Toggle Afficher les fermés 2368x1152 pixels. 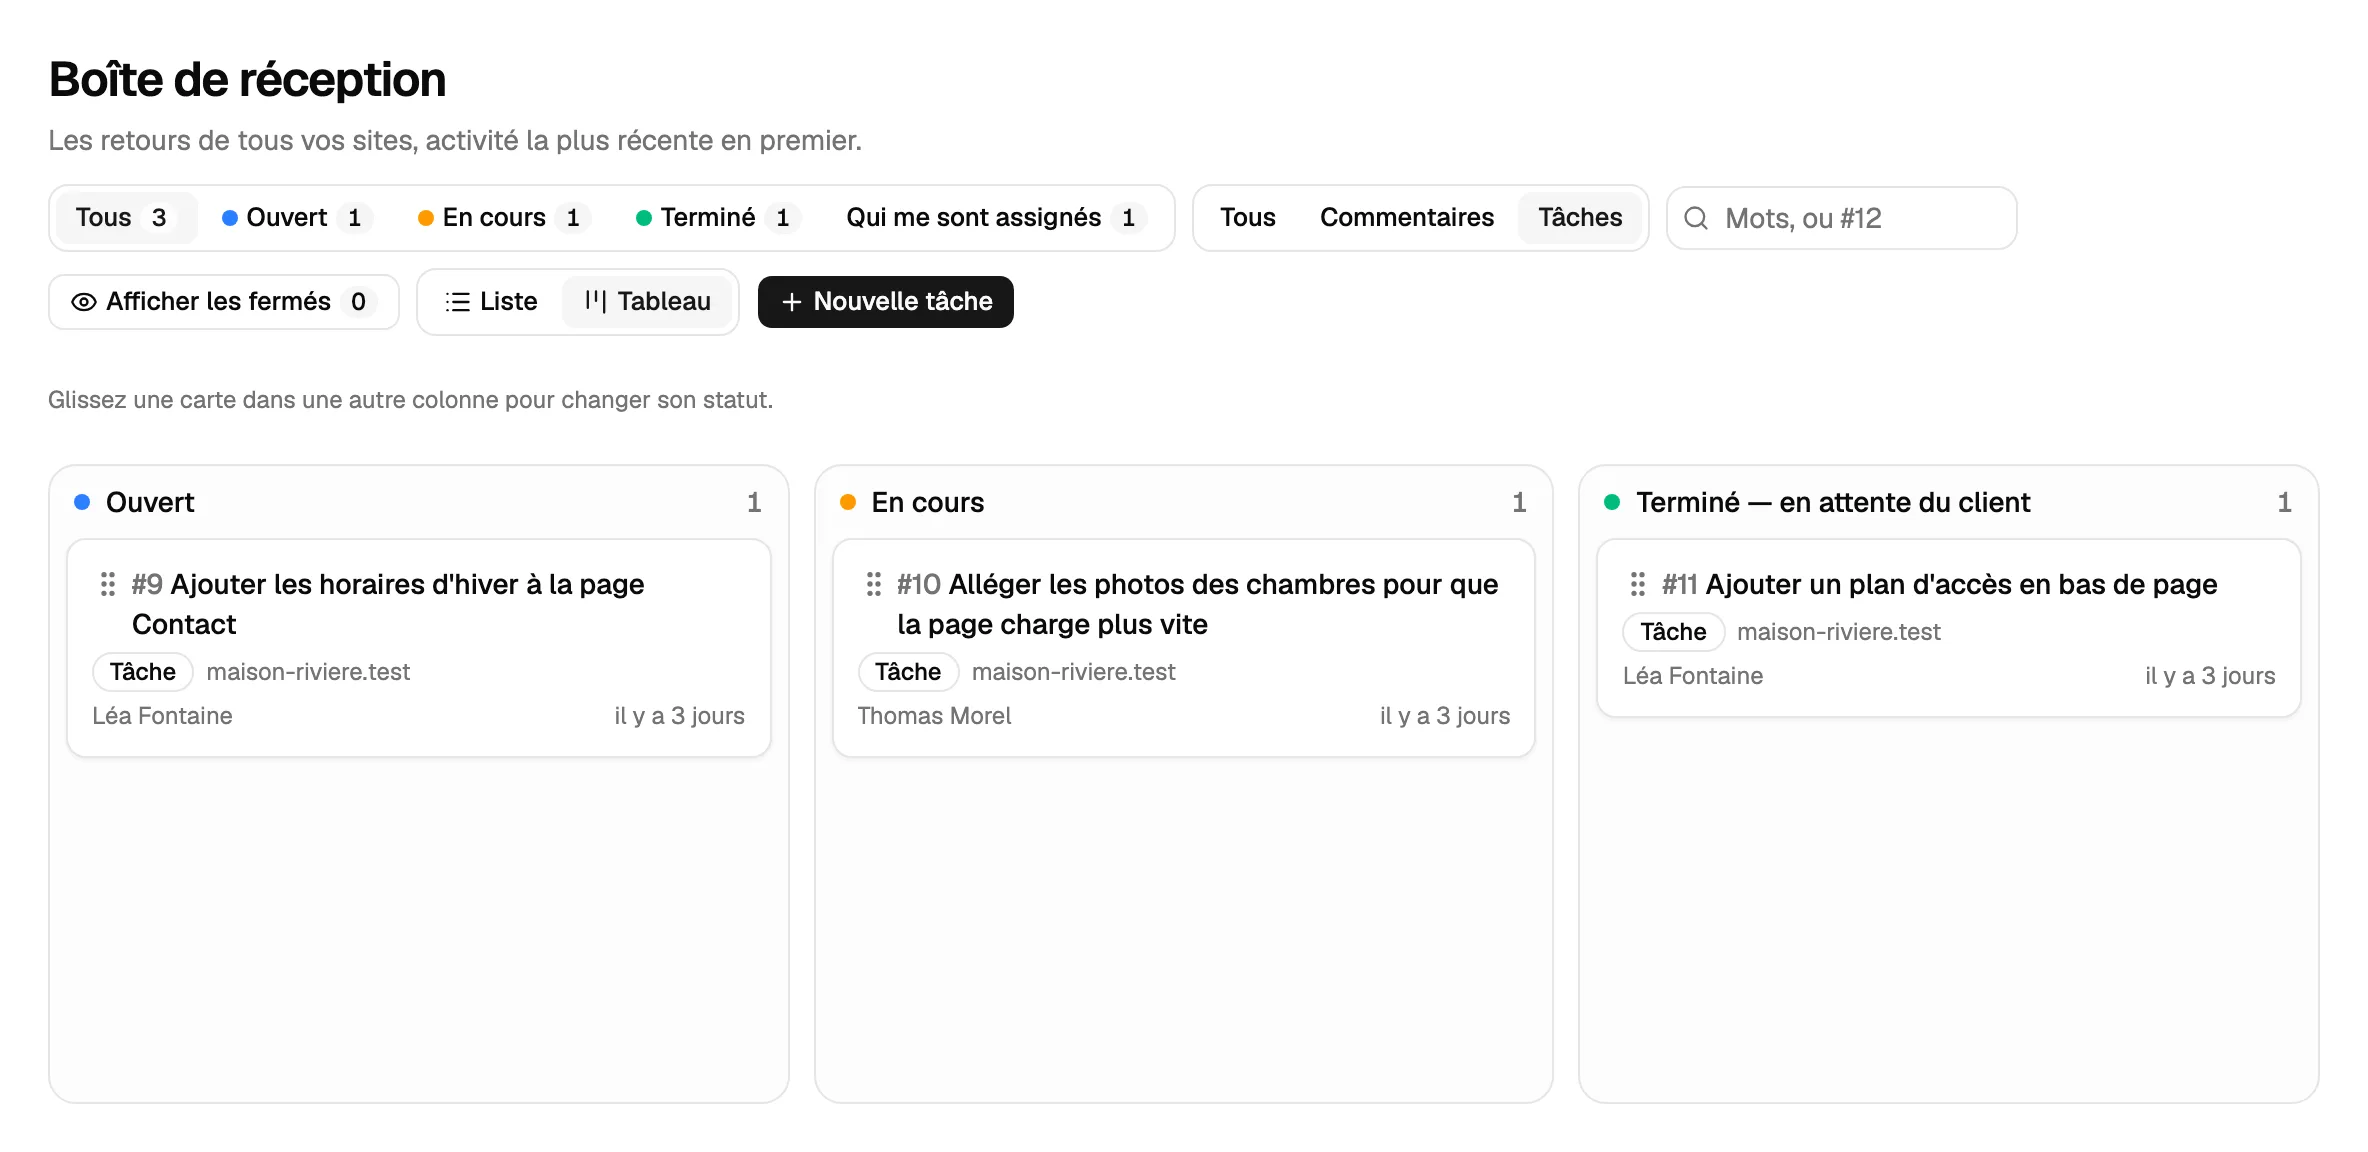point(224,302)
